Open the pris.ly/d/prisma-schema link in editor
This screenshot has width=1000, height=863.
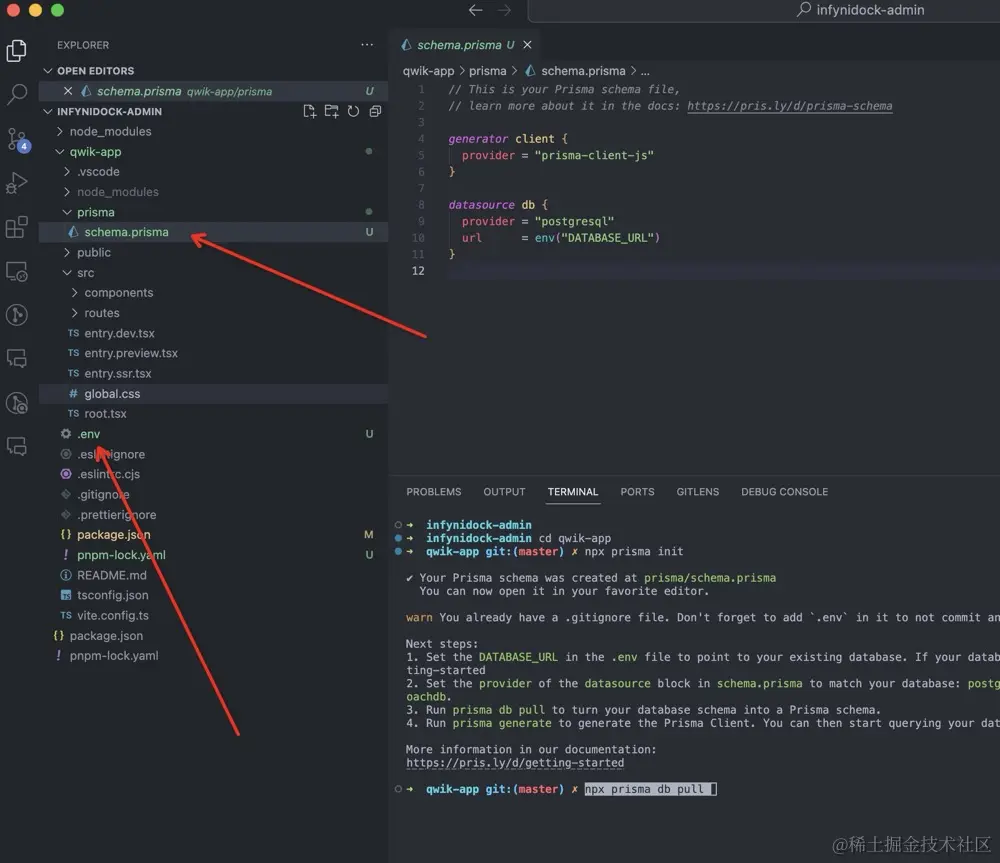(790, 106)
